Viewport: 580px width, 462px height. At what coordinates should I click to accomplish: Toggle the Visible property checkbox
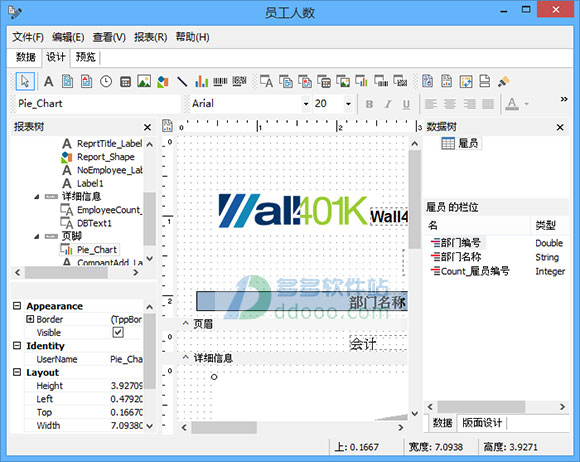coord(118,333)
